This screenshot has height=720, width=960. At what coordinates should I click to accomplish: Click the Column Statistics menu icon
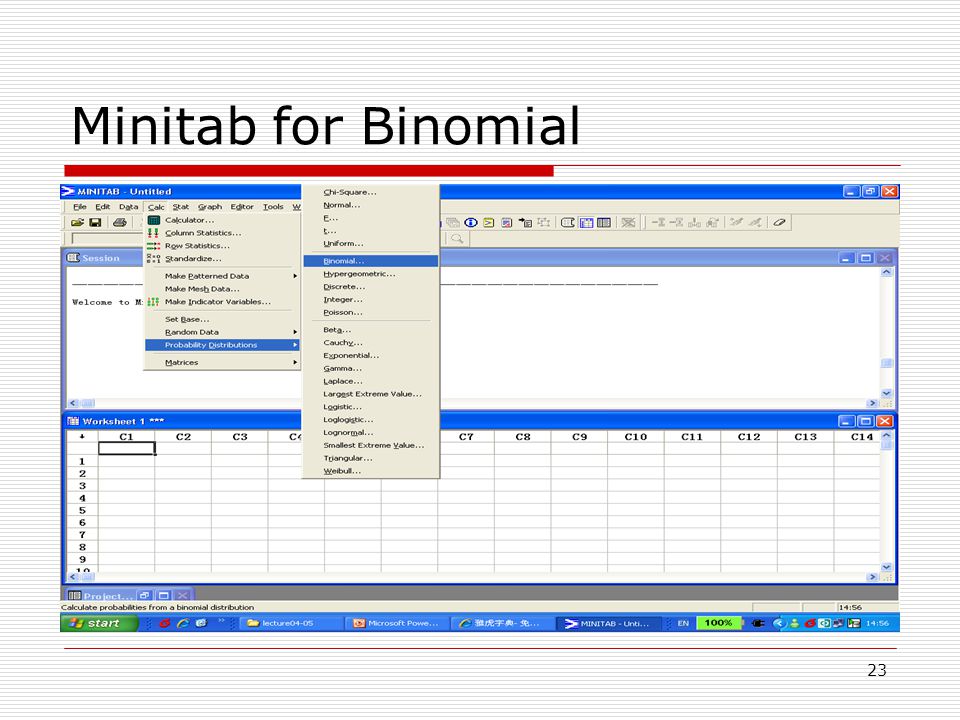point(154,233)
